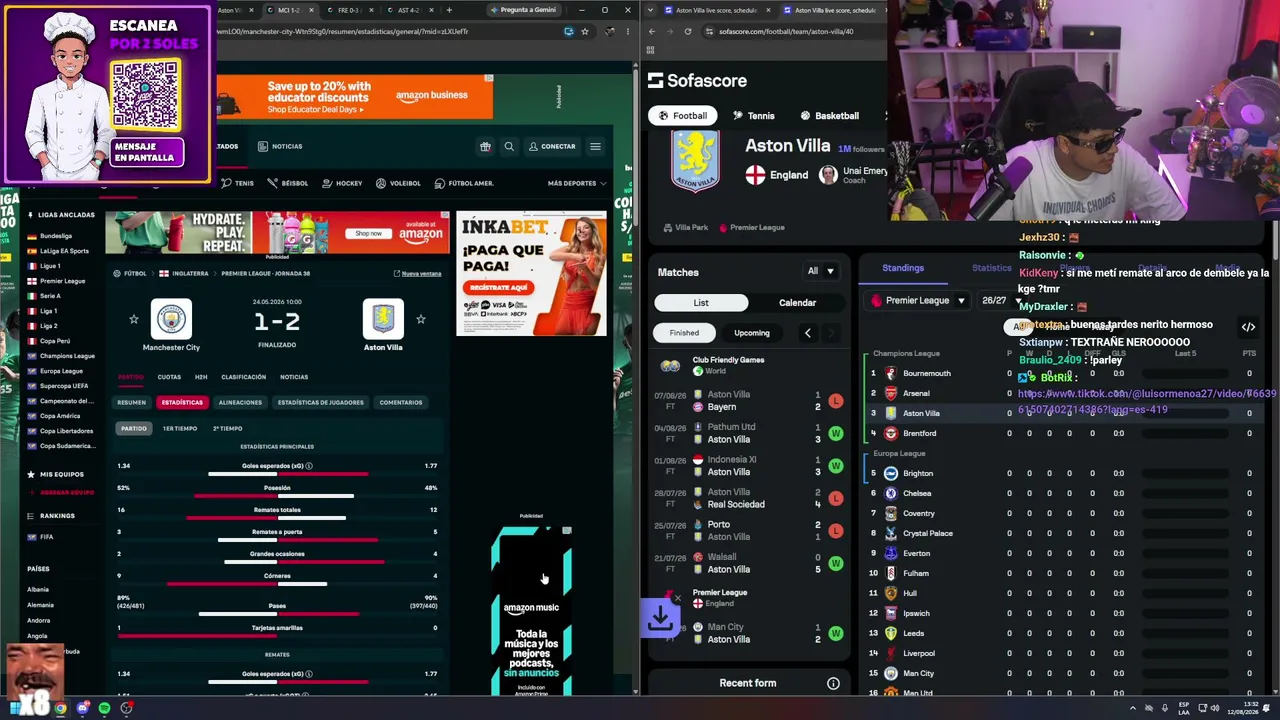The image size is (1280, 720).
Task: Select the Basketball sport in Sofascore
Action: click(x=830, y=116)
